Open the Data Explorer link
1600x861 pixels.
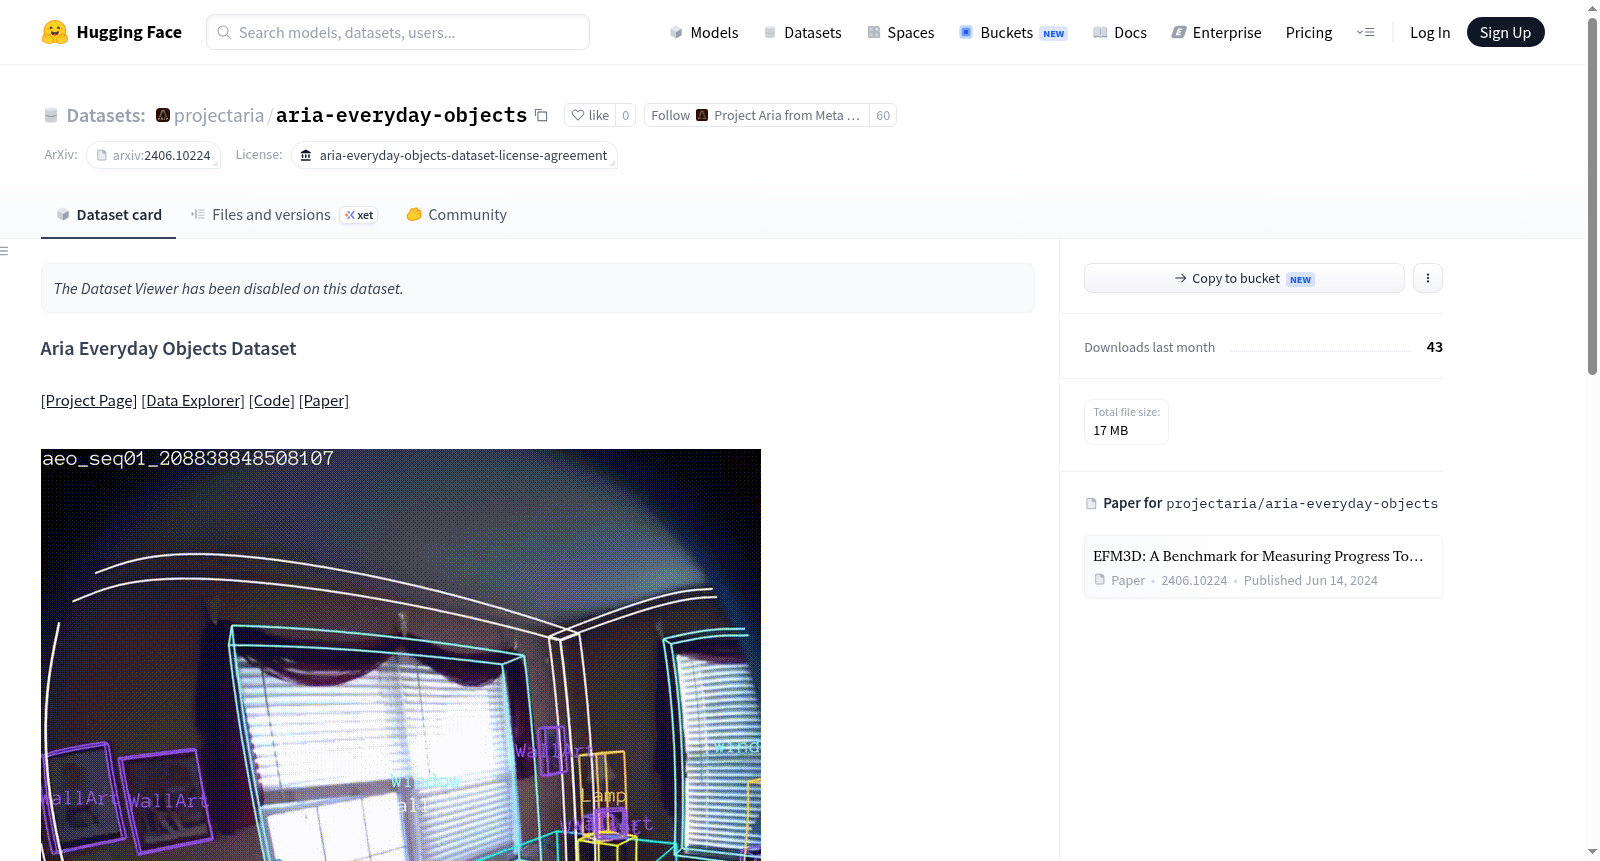pos(193,400)
